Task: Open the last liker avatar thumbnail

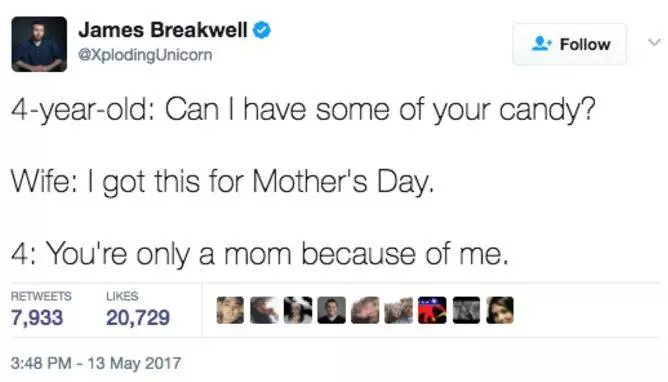Action: tap(500, 310)
